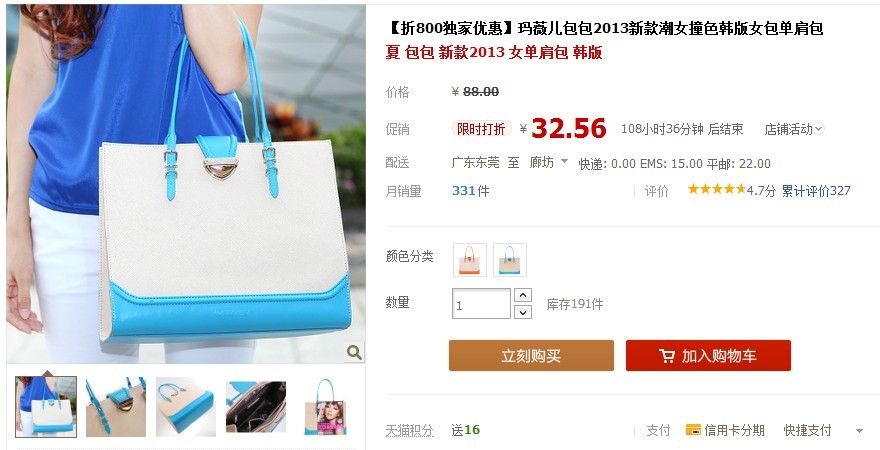Select the first thumbnail of model with bag
The image size is (880, 450).
pyautogui.click(x=46, y=407)
